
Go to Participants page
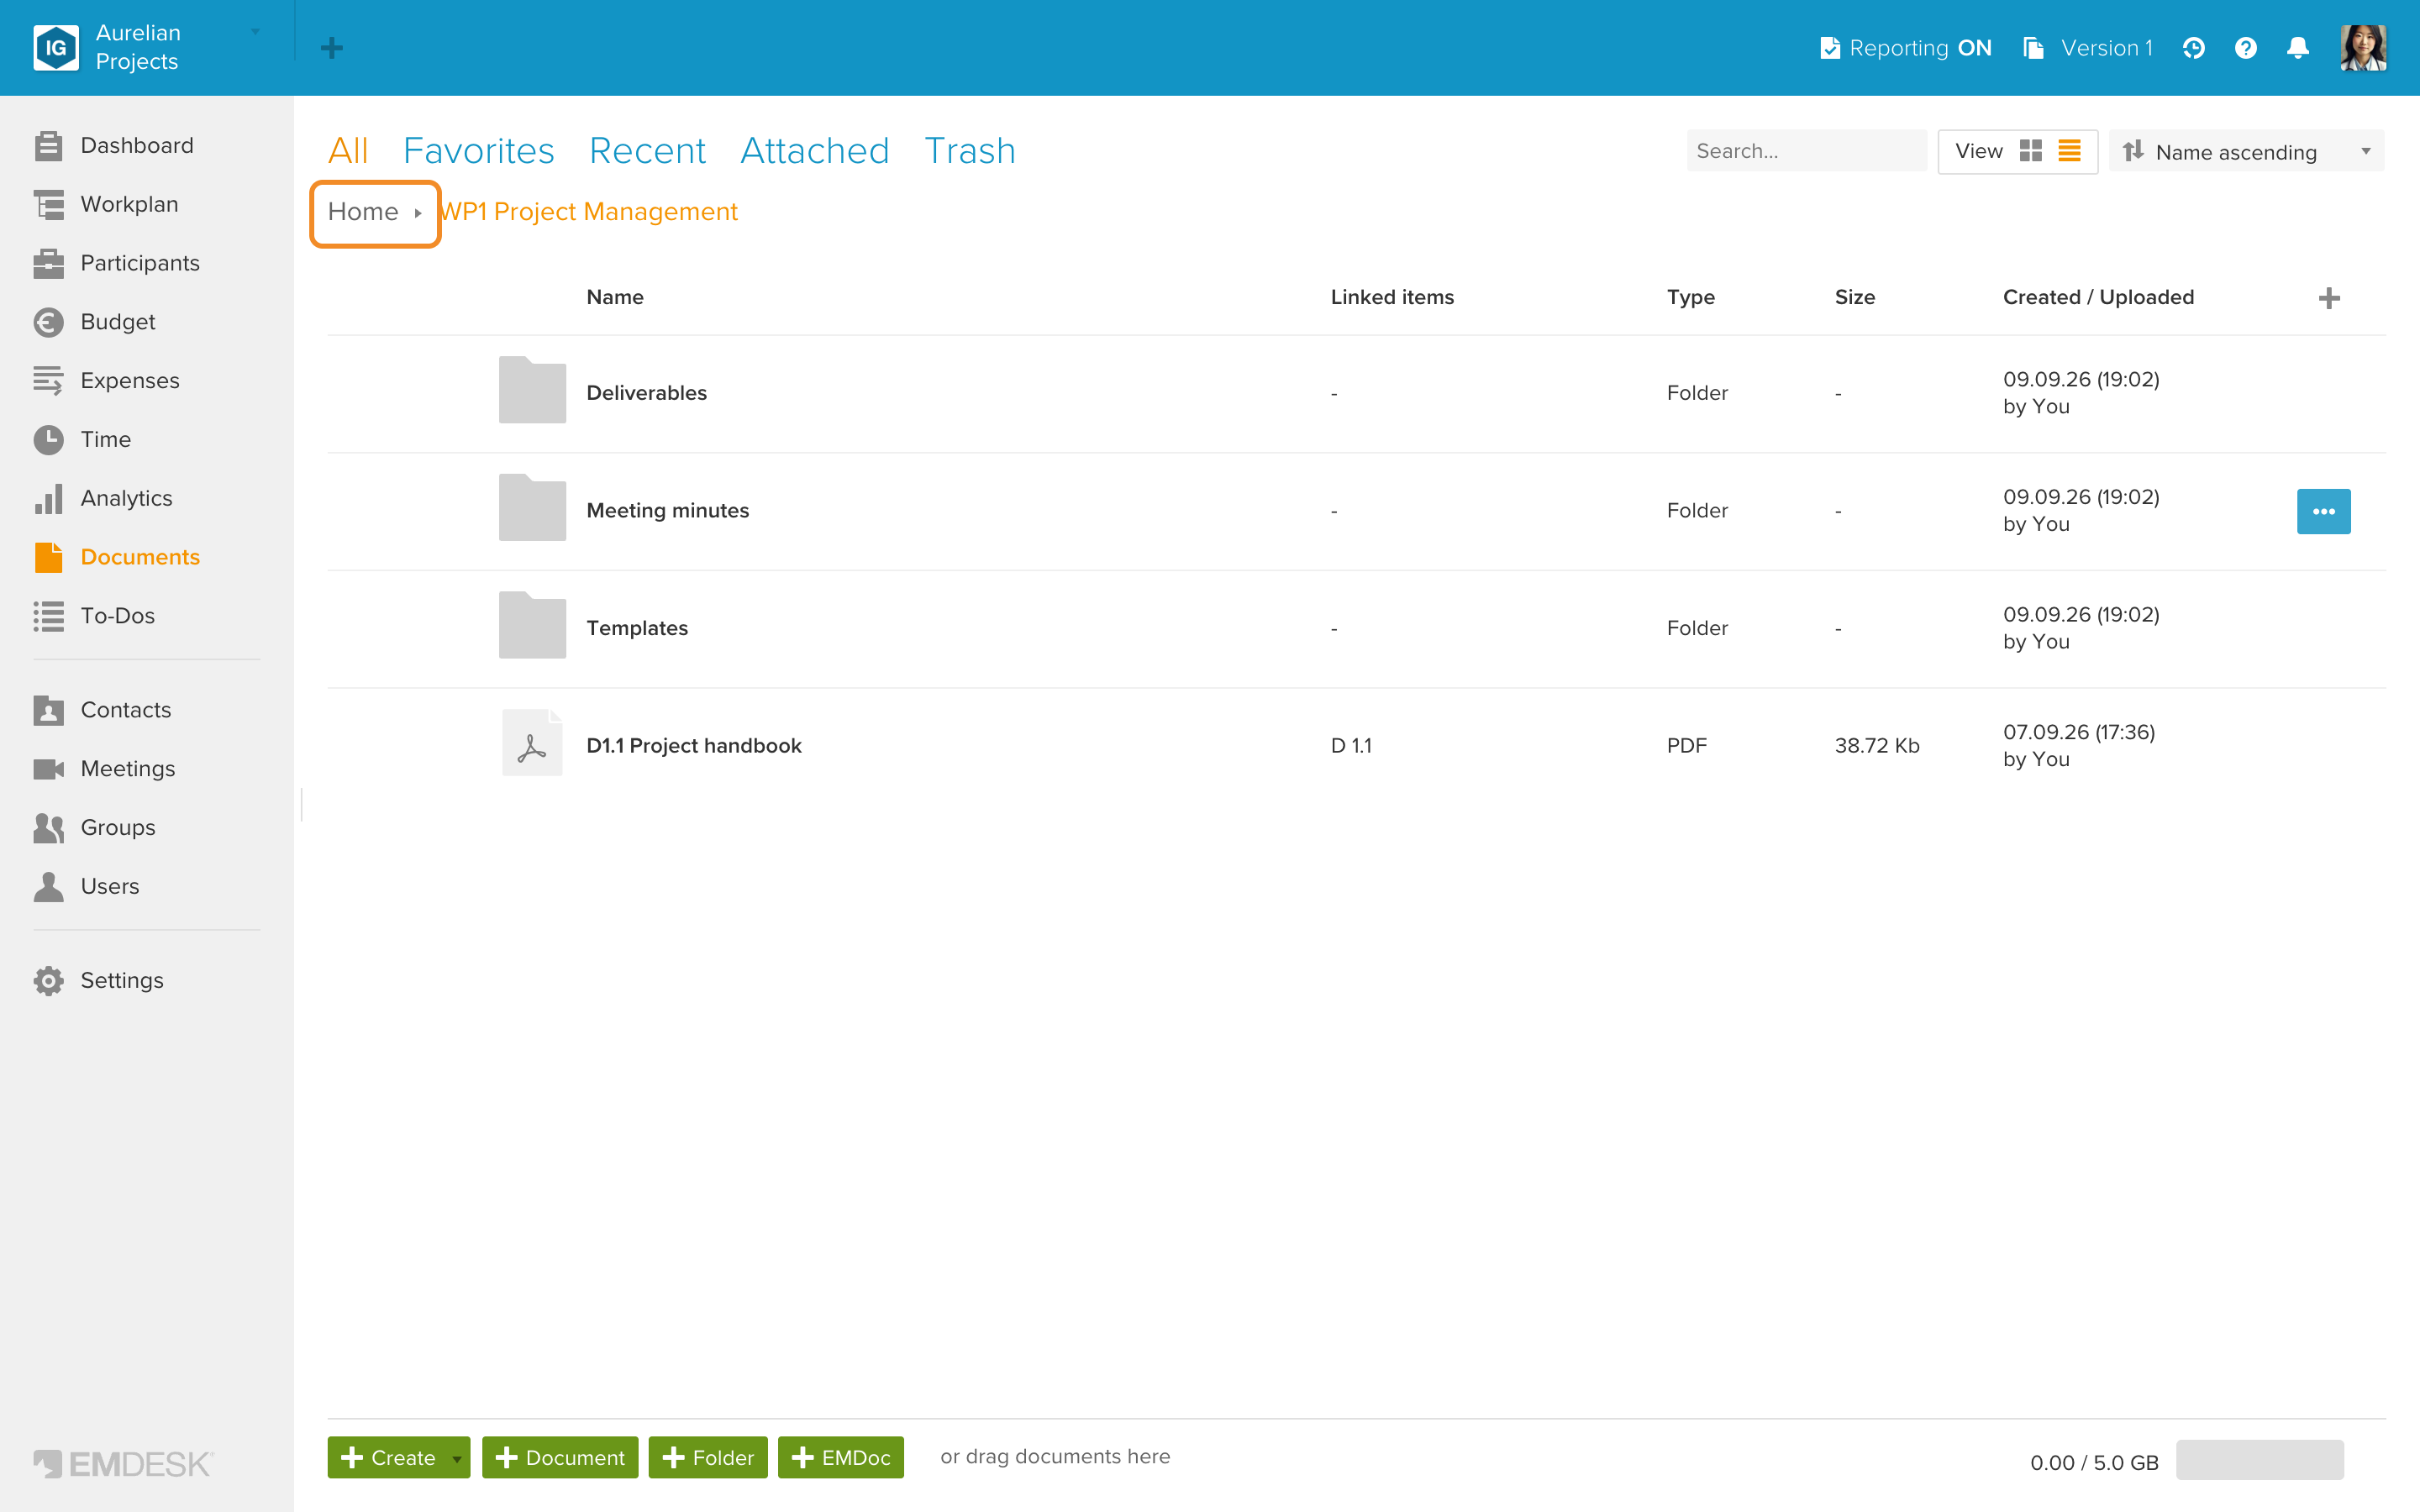click(116, 263)
